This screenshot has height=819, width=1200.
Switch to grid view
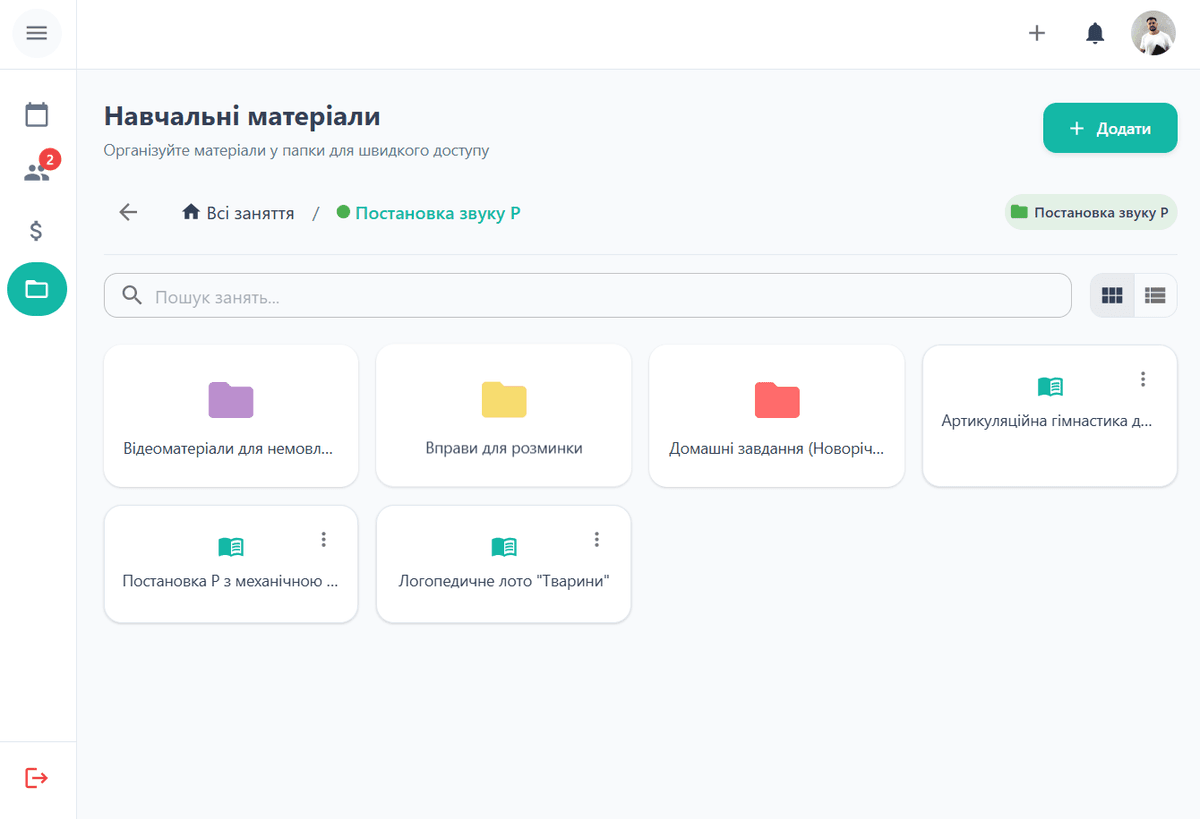tap(1112, 296)
